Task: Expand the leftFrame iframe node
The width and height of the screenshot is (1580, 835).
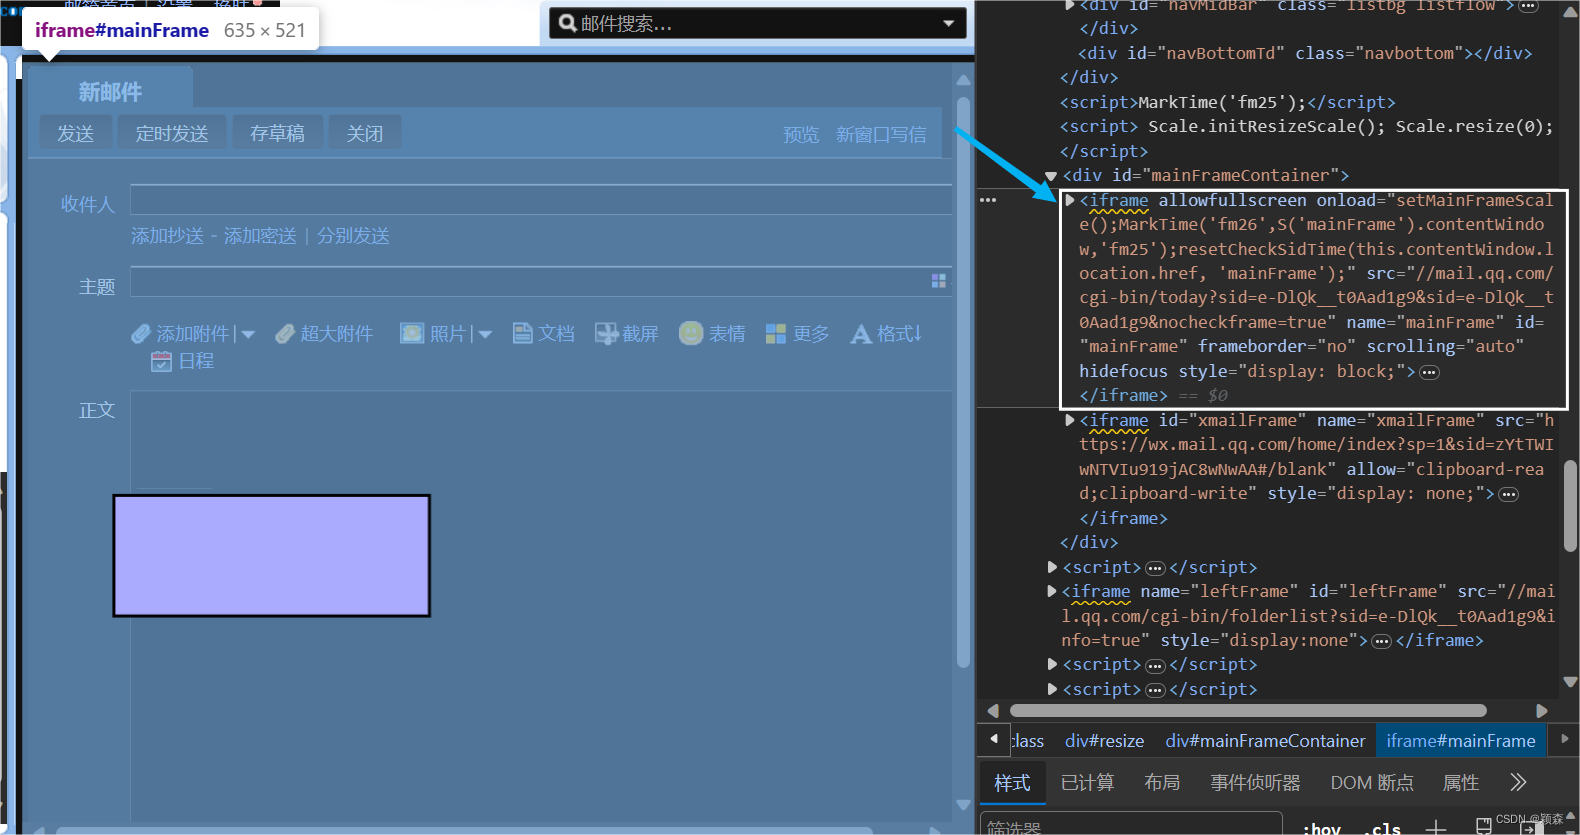Action: [1052, 591]
